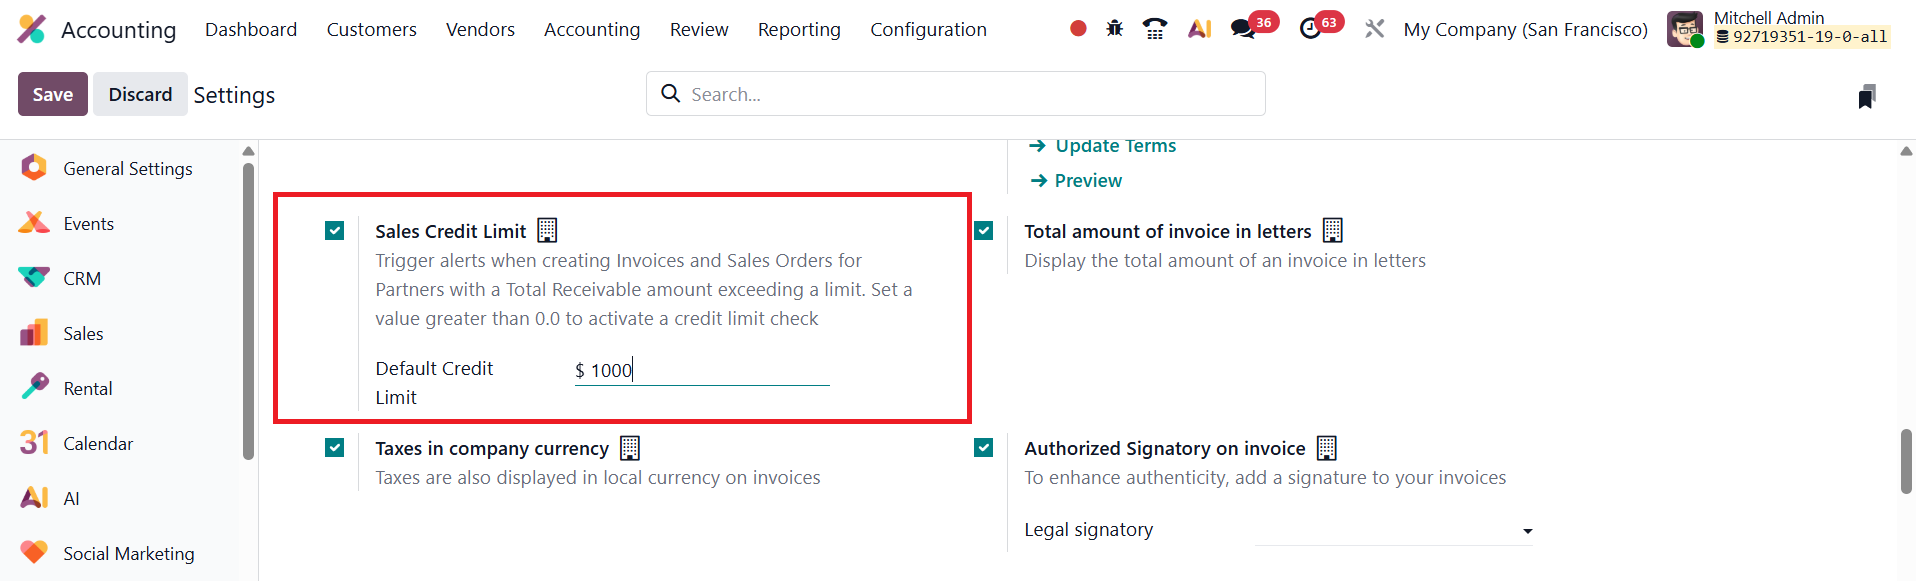Open the Customers menu
Screen dimensions: 1916x581
point(371,30)
